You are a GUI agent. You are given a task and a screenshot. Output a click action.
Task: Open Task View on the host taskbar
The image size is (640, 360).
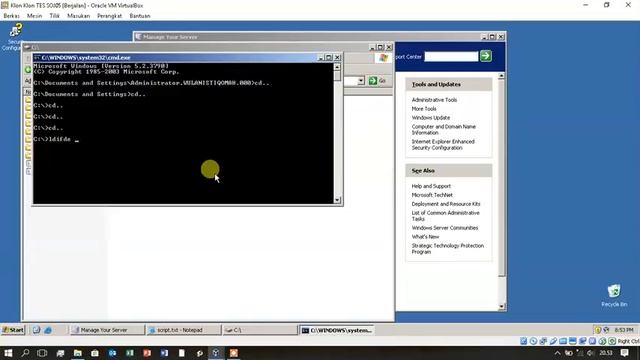(x=42, y=353)
